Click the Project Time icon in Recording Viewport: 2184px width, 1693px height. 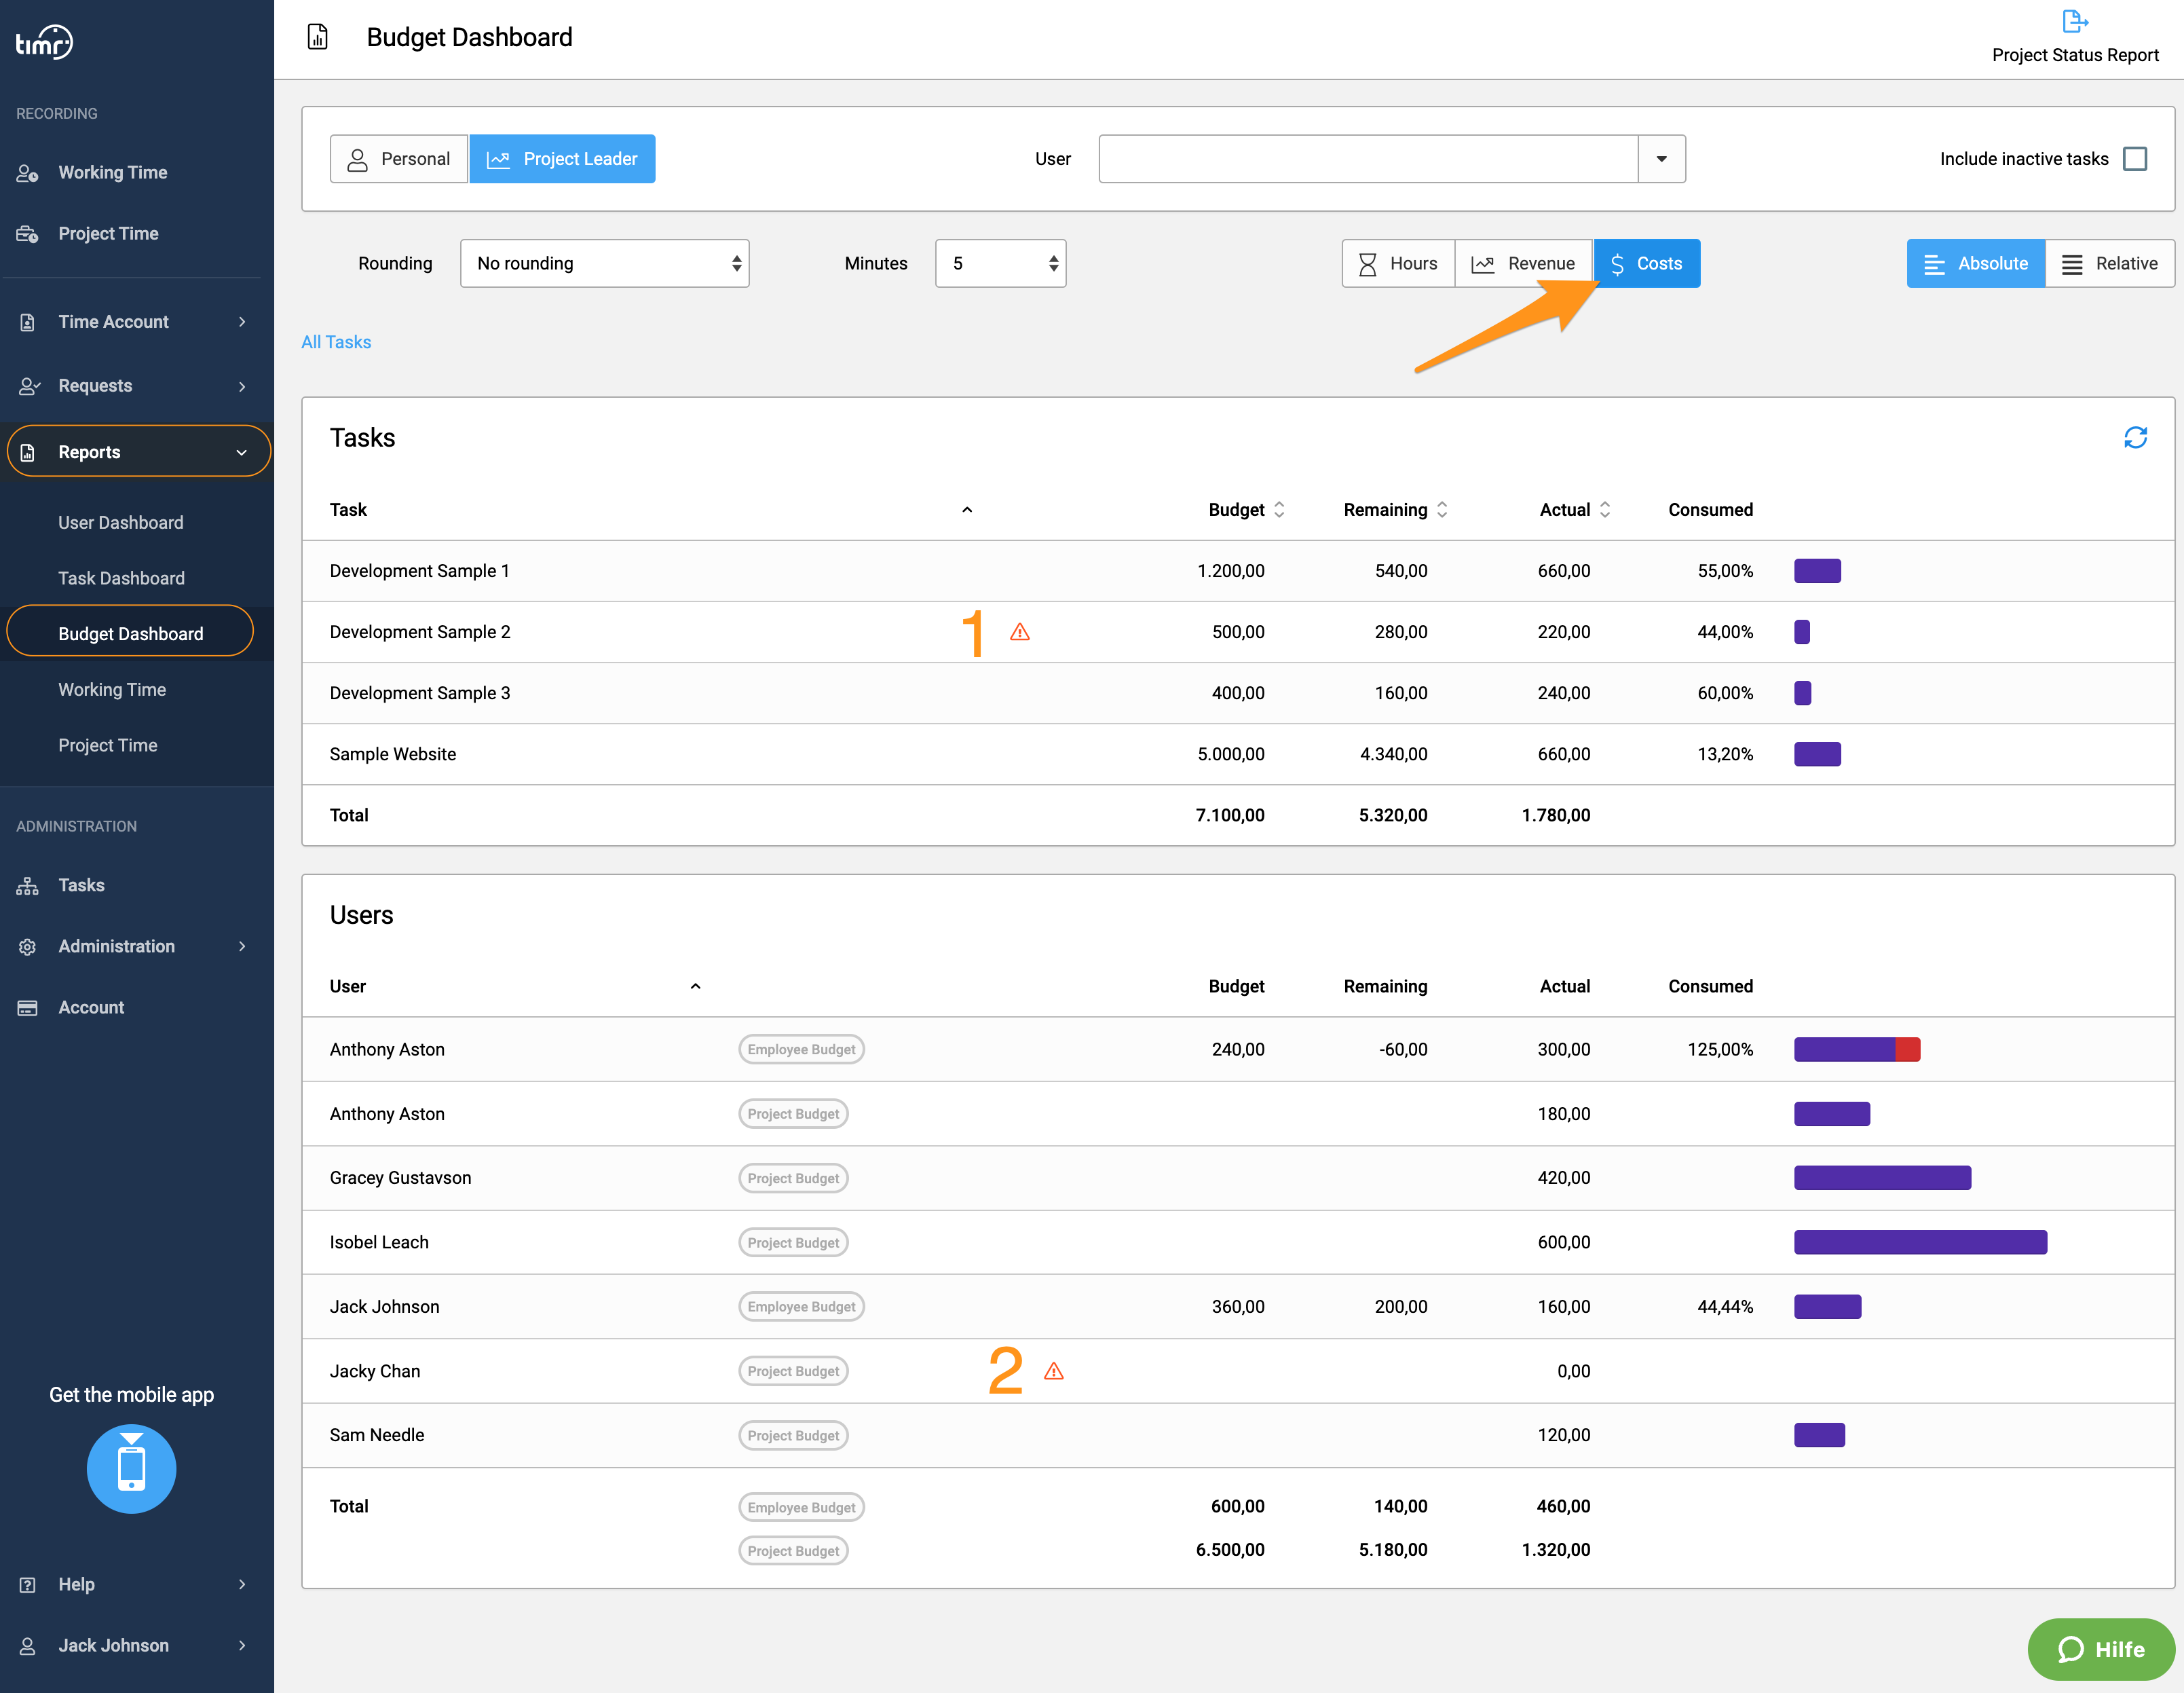pos(27,234)
